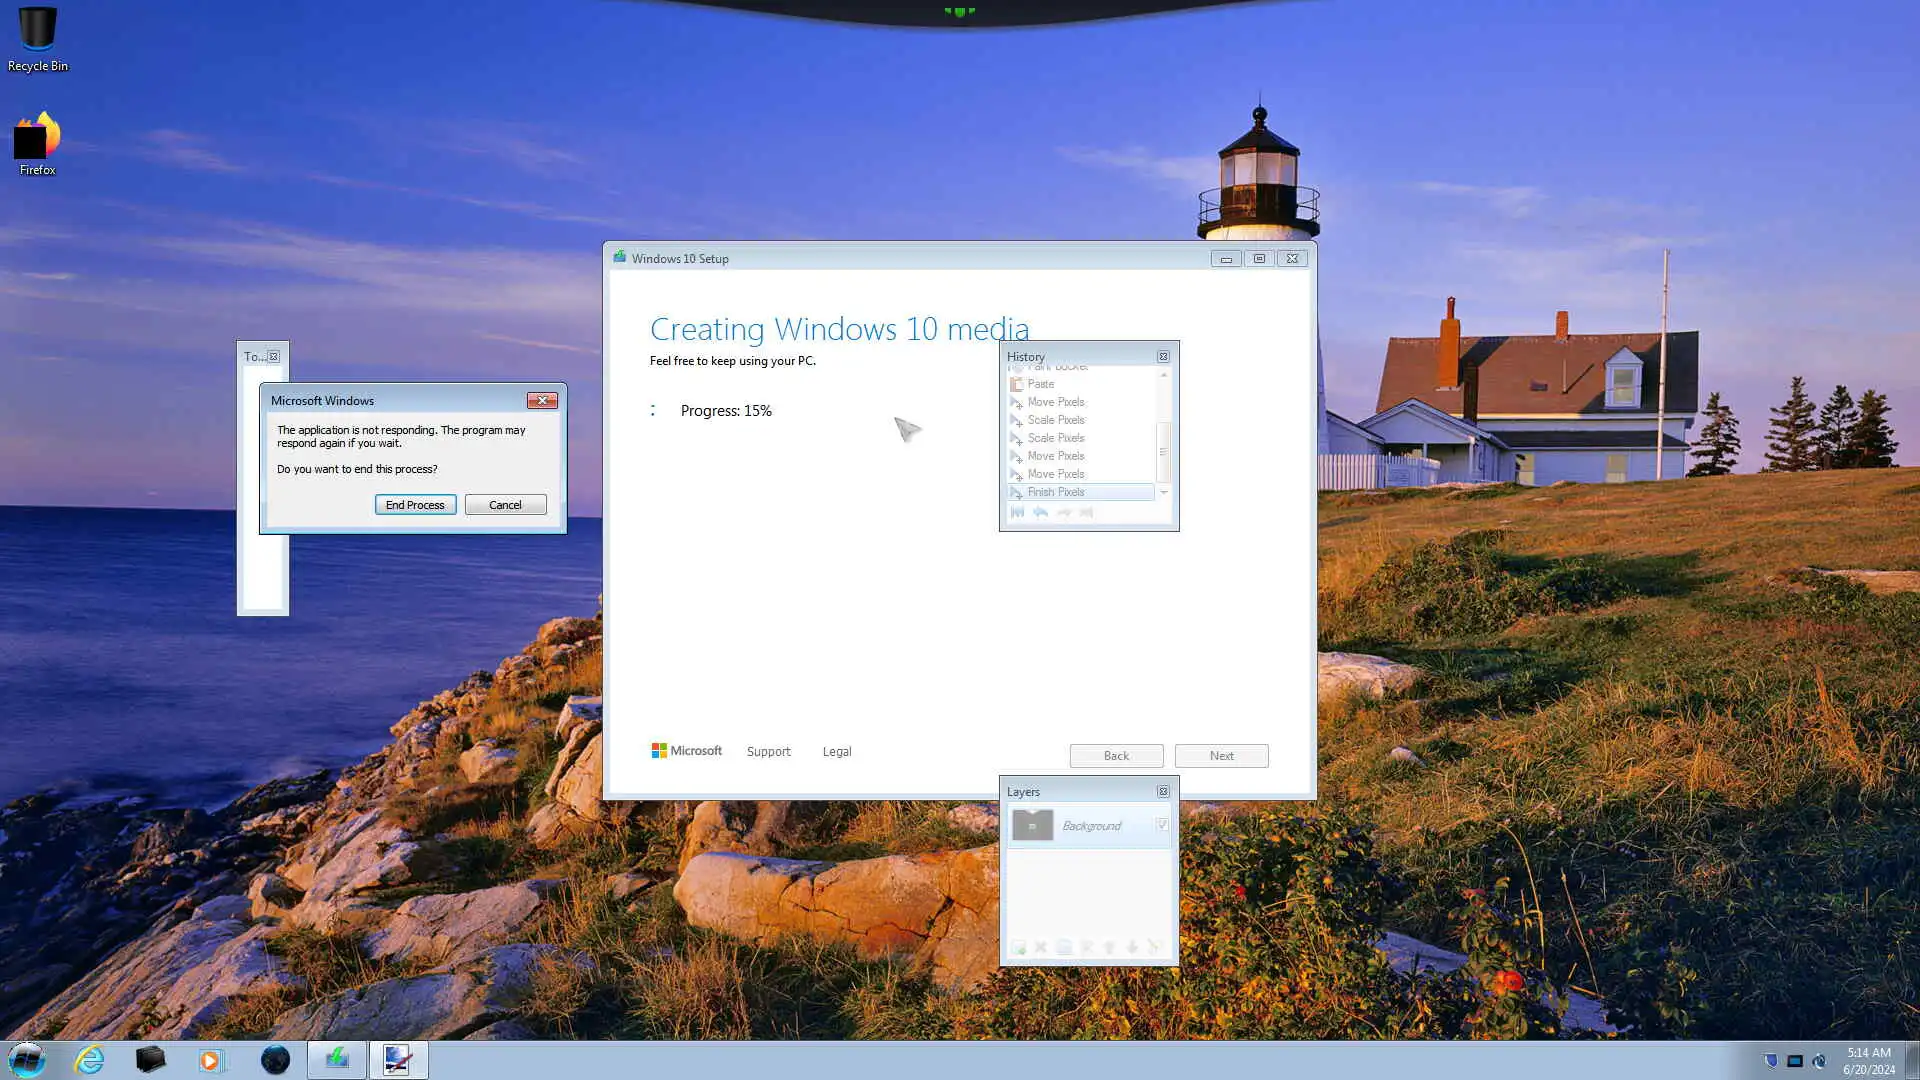Image resolution: width=1920 pixels, height=1080 pixels.
Task: Click the Rewind icon in History panel
Action: point(1018,512)
